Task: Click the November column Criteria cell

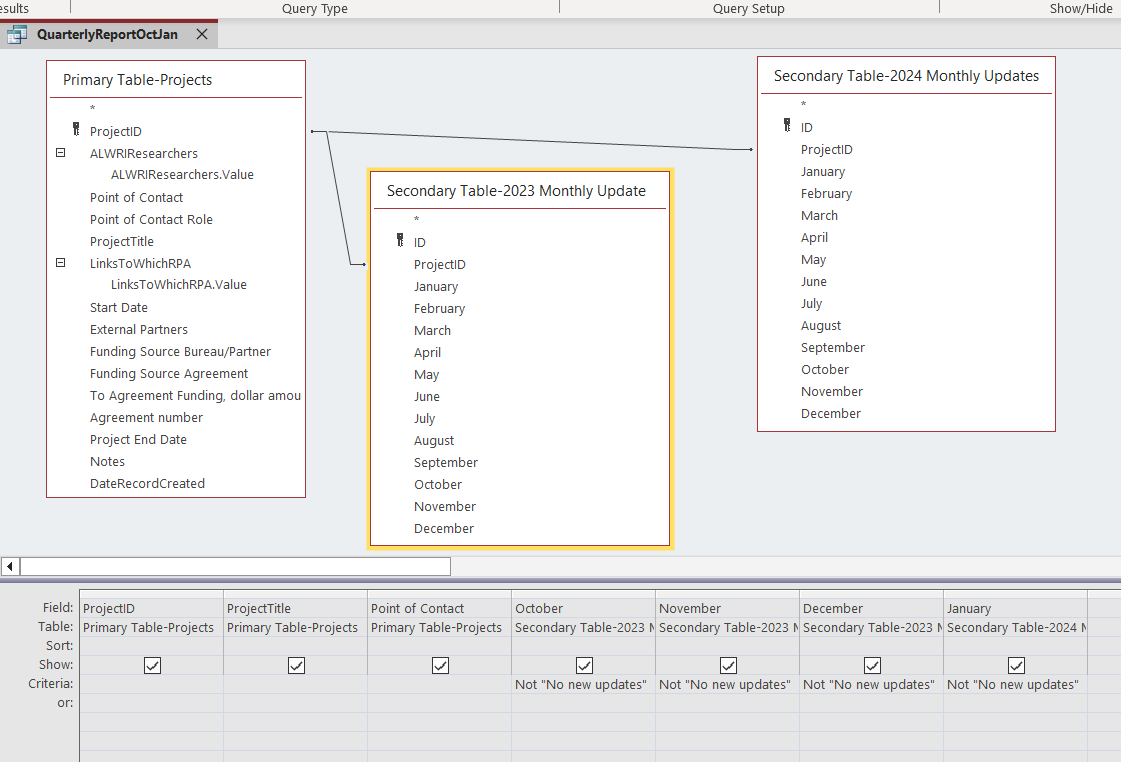Action: click(x=727, y=684)
